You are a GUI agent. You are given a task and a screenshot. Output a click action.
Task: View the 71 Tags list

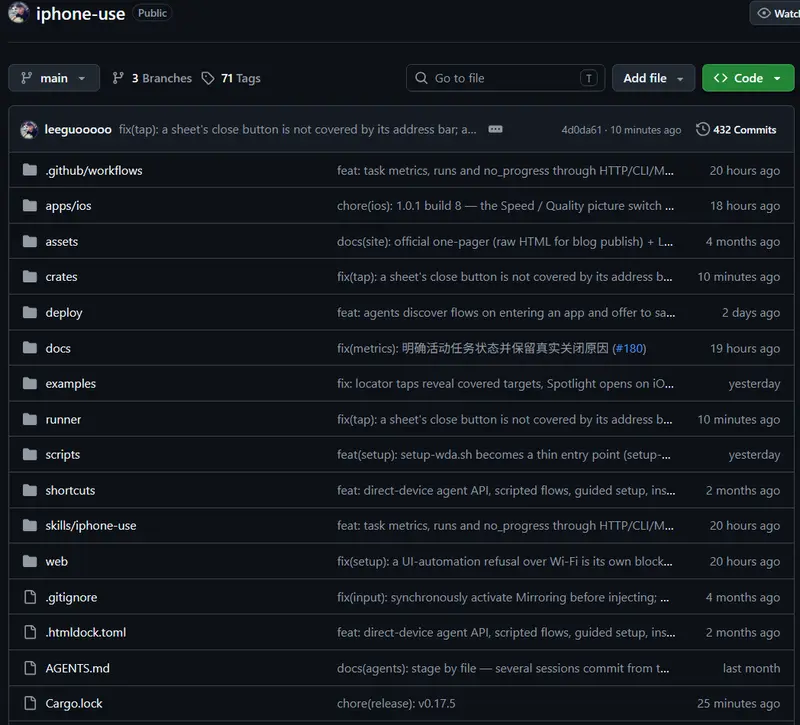pos(231,78)
